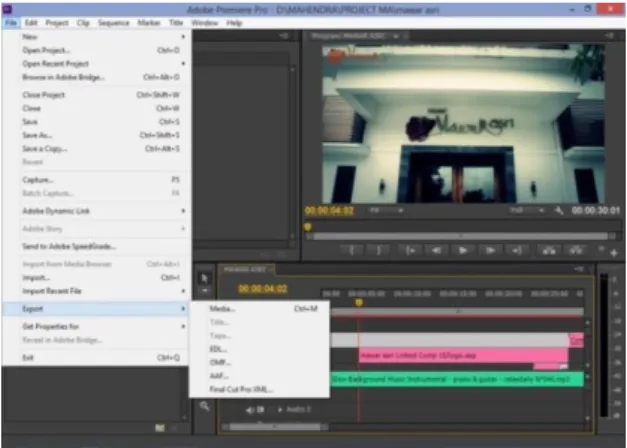
Task: Select the Zoom magnifier tool
Action: (x=204, y=406)
